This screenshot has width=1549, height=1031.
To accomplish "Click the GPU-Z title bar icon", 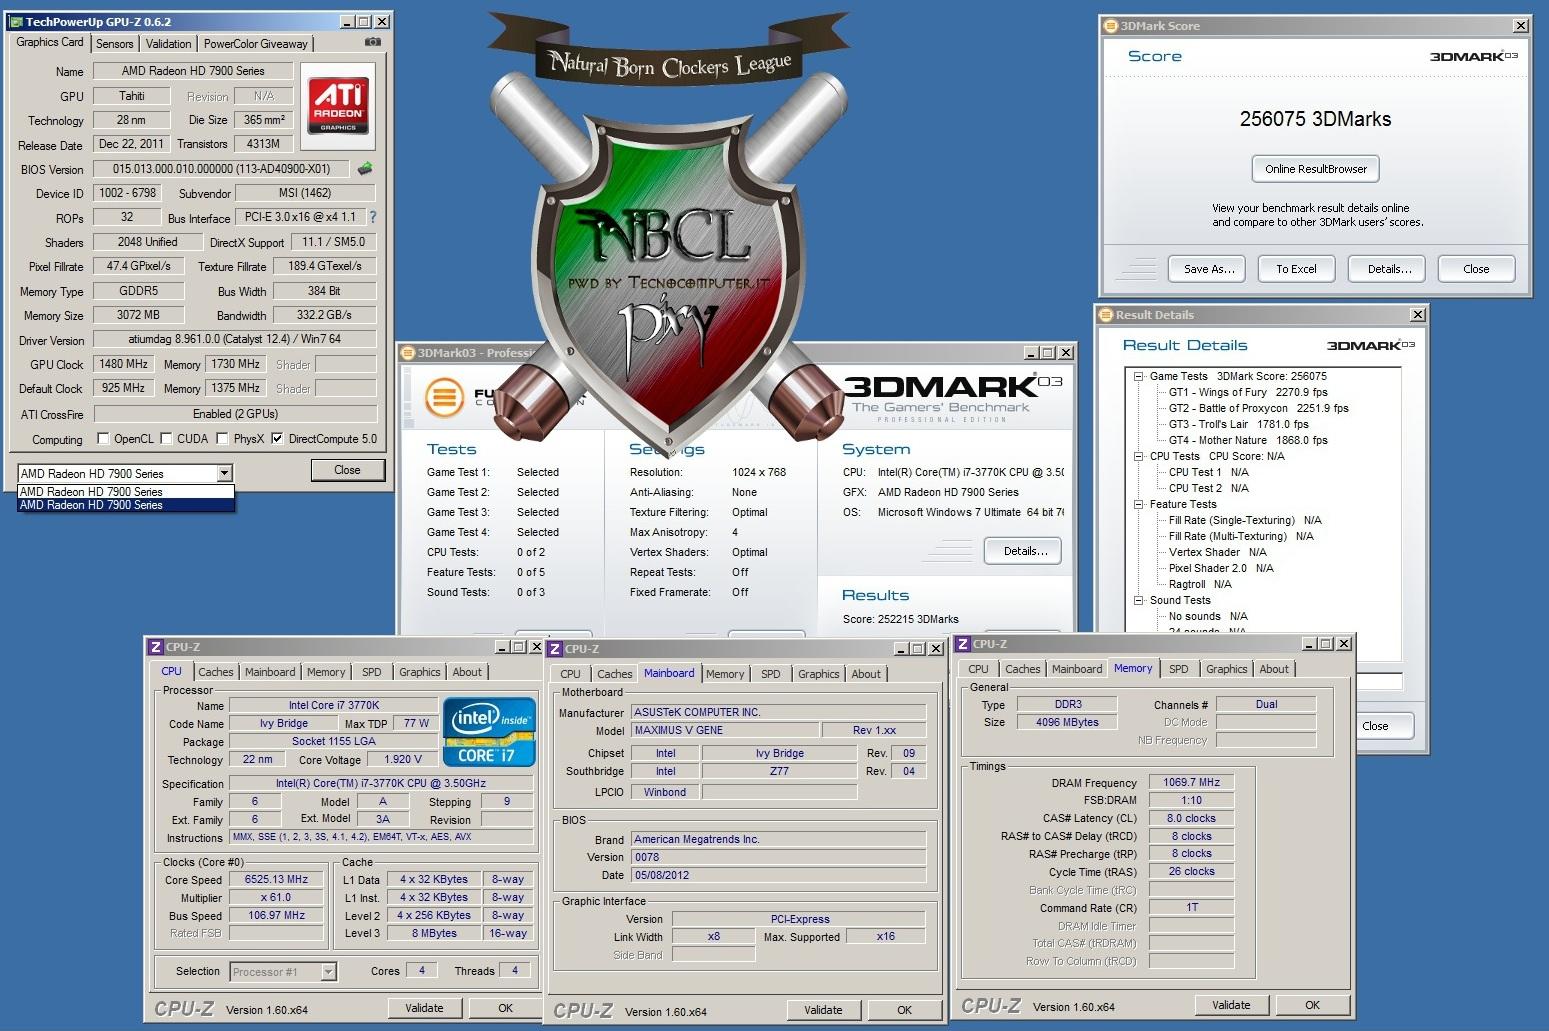I will point(16,21).
